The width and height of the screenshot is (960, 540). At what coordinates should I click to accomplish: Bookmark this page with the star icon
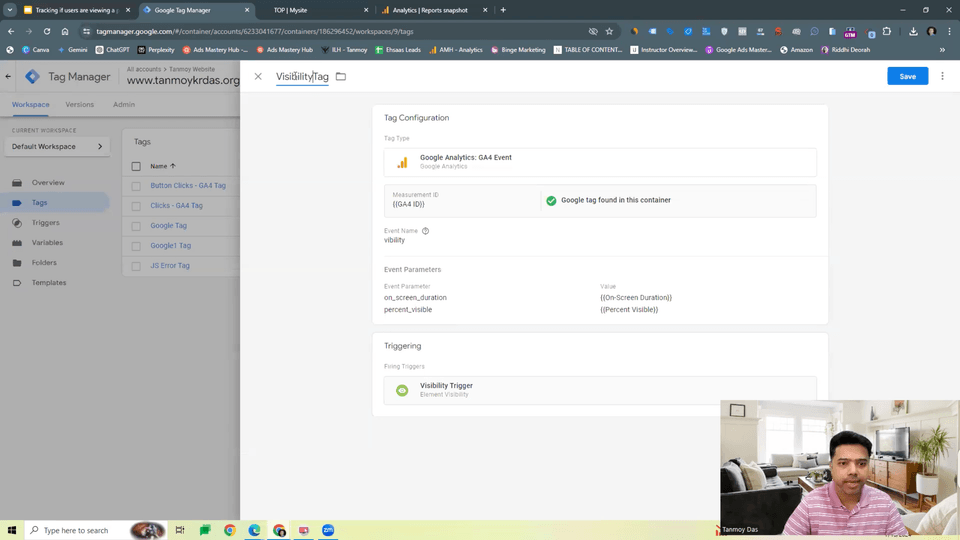click(x=609, y=31)
